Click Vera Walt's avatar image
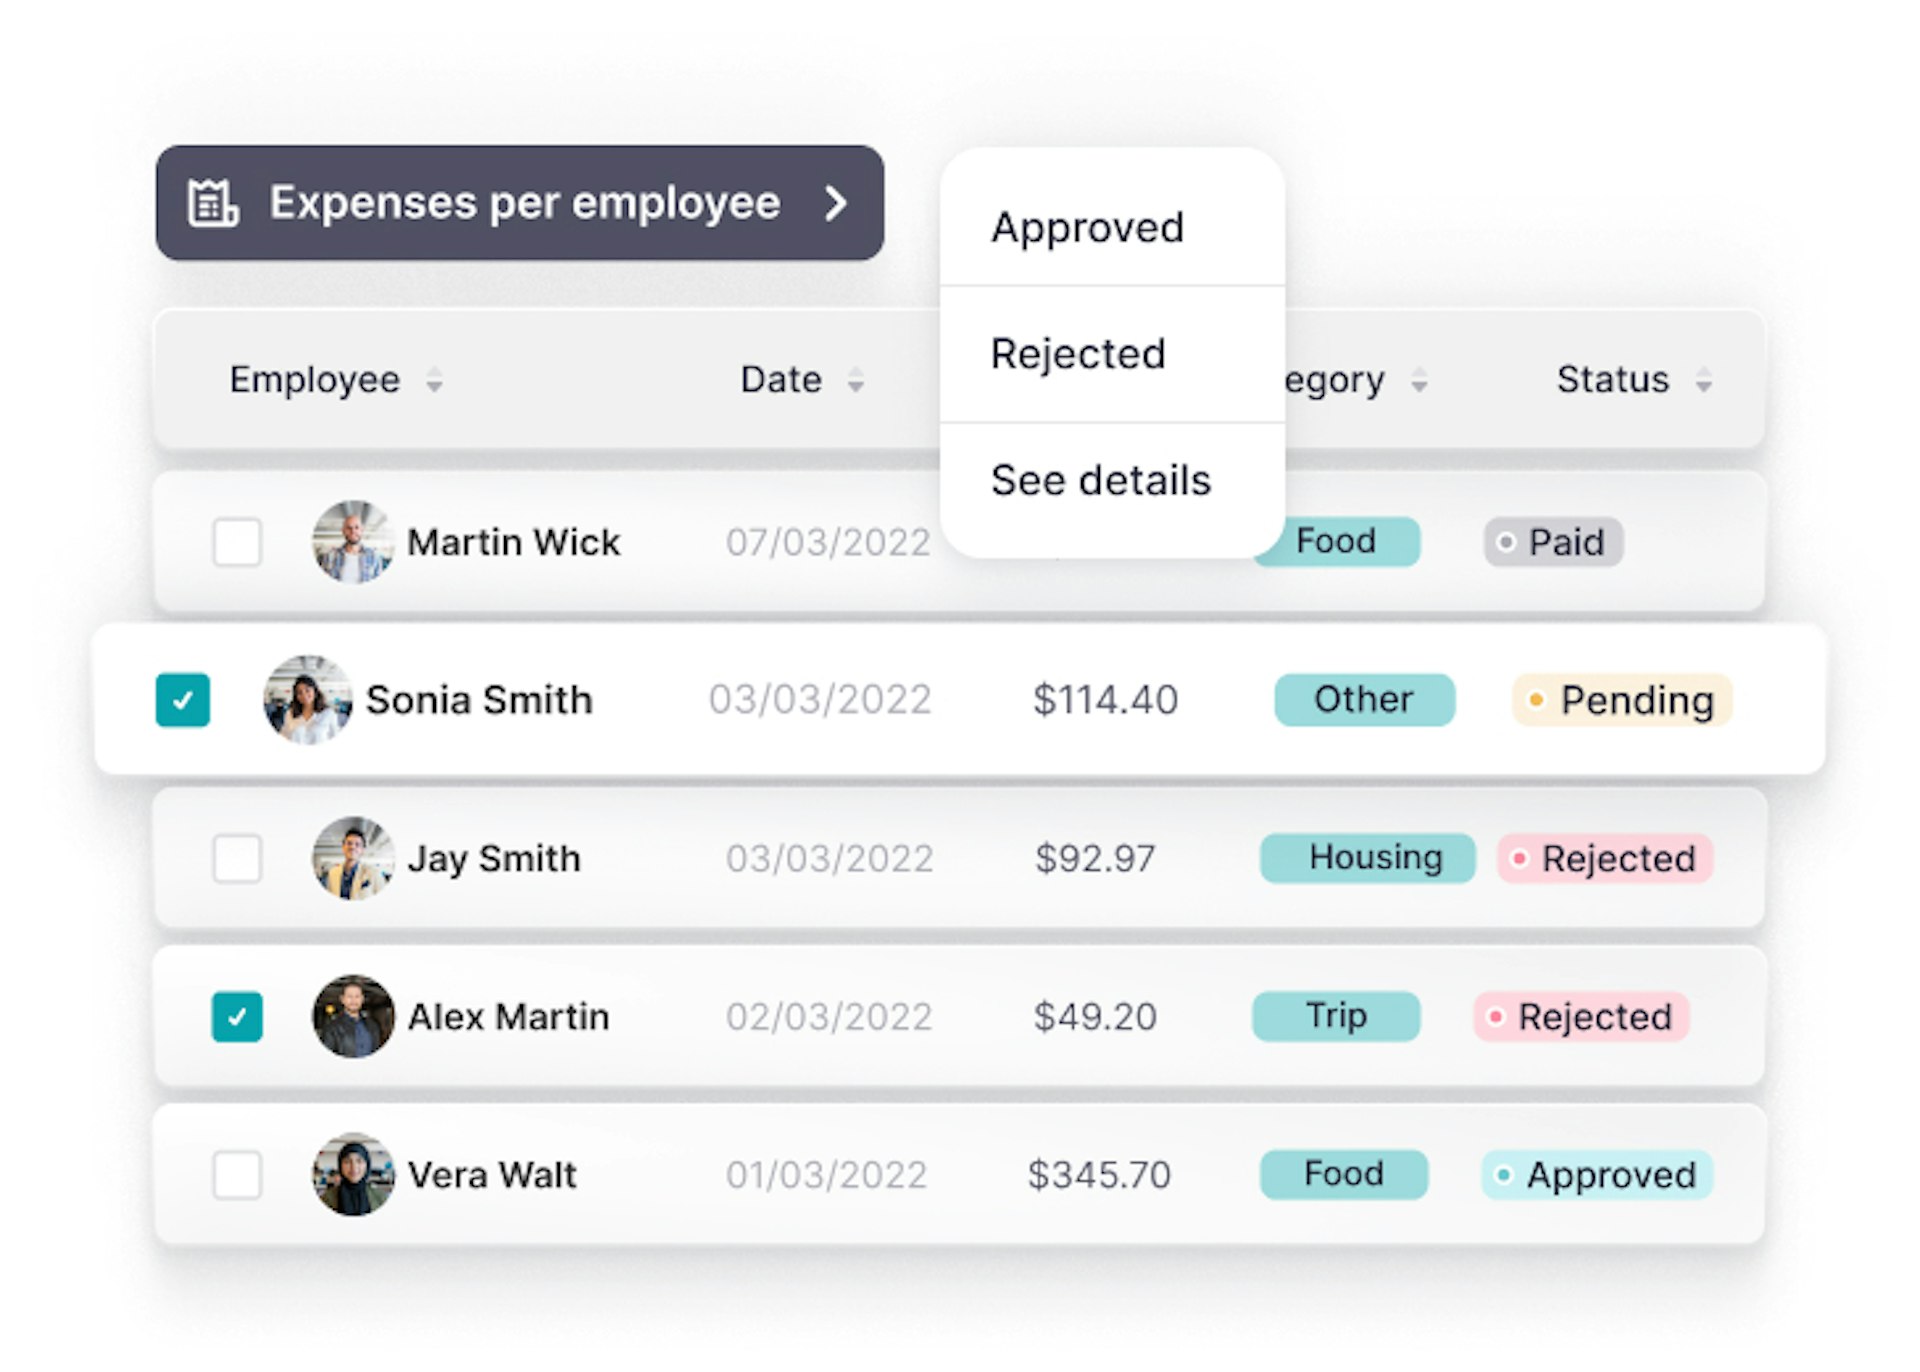1920x1372 pixels. click(352, 1175)
